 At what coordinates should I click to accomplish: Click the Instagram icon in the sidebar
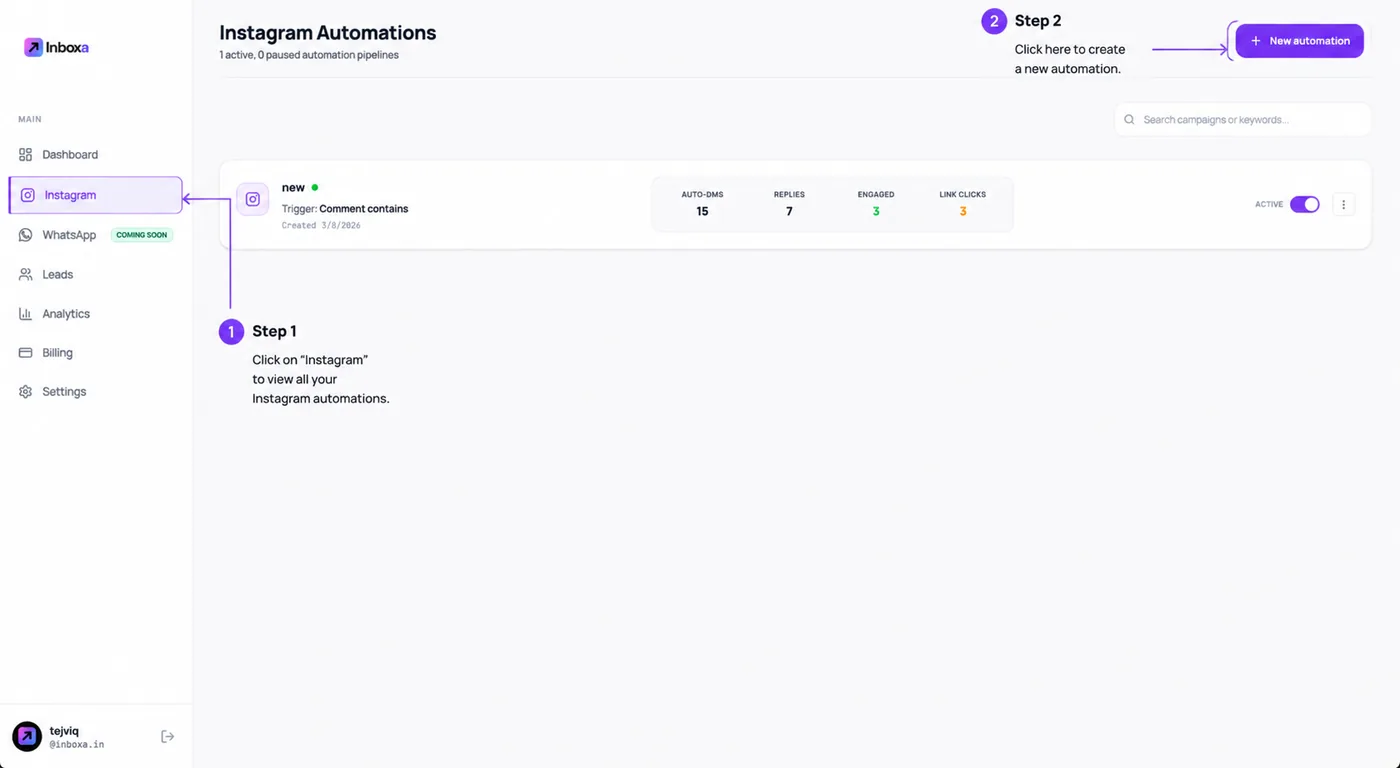tap(28, 195)
